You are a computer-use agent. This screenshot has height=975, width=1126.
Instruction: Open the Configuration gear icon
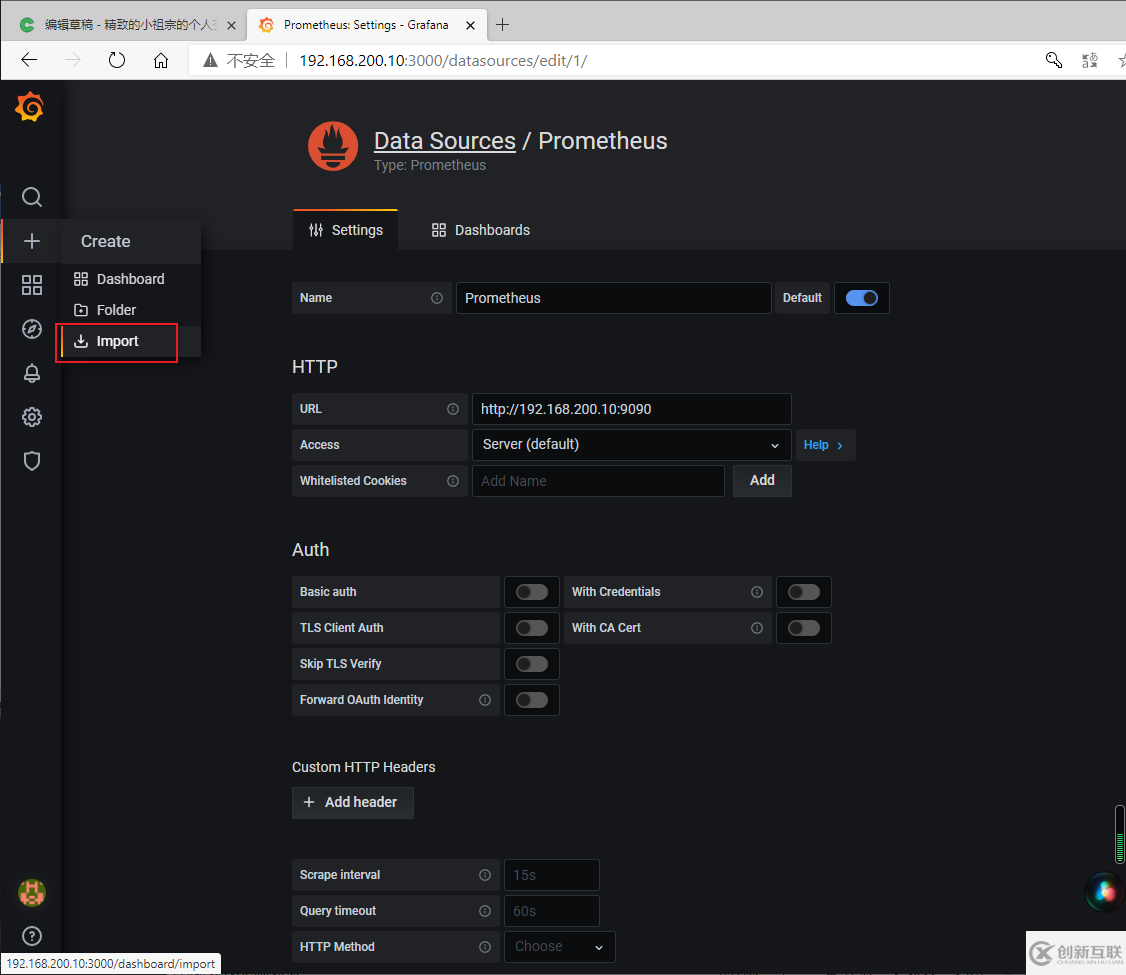pos(32,417)
